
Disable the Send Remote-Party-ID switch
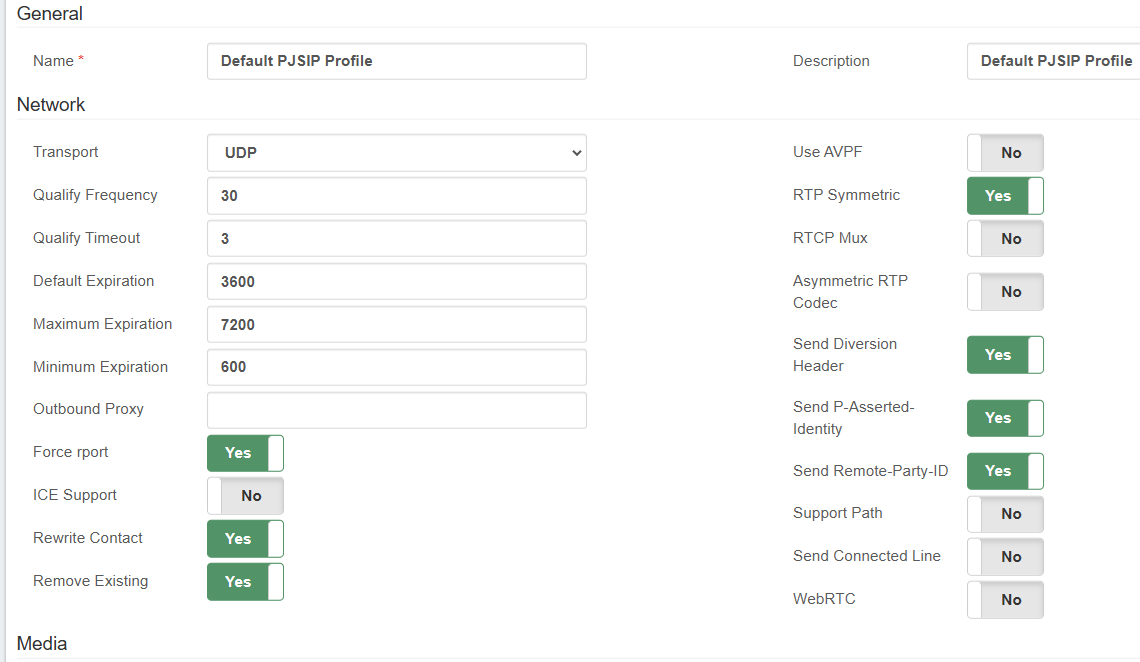tap(1005, 471)
